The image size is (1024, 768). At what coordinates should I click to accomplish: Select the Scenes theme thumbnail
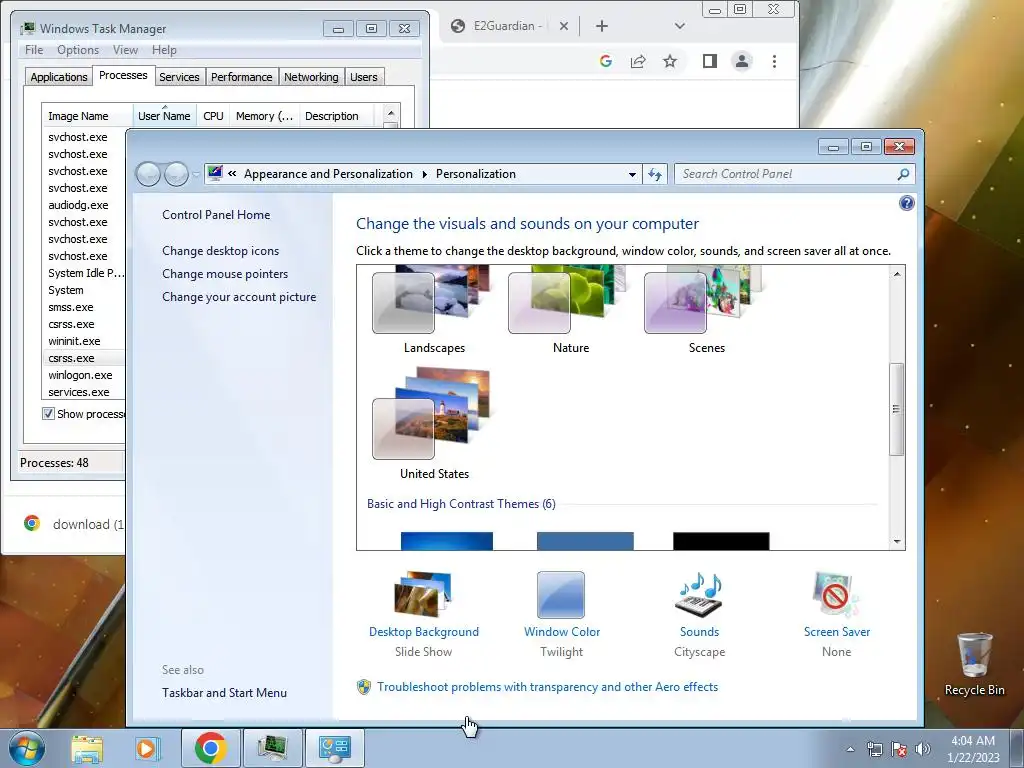coord(704,300)
